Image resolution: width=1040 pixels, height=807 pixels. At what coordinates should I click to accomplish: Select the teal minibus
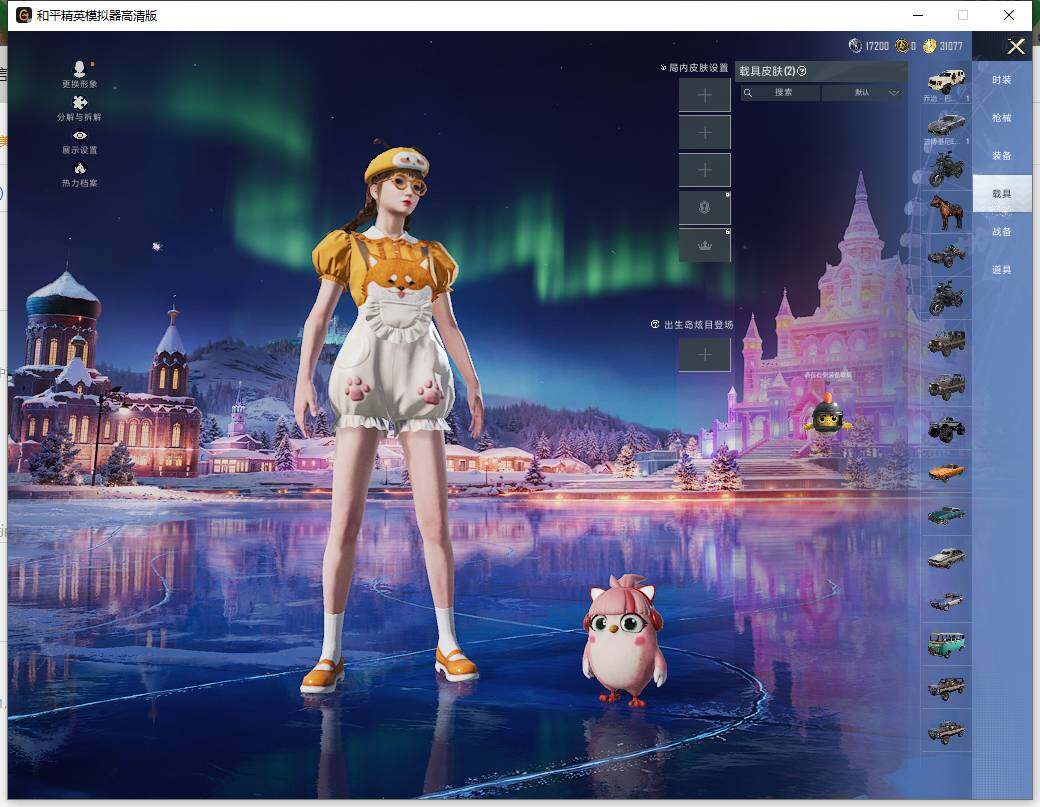click(x=946, y=645)
